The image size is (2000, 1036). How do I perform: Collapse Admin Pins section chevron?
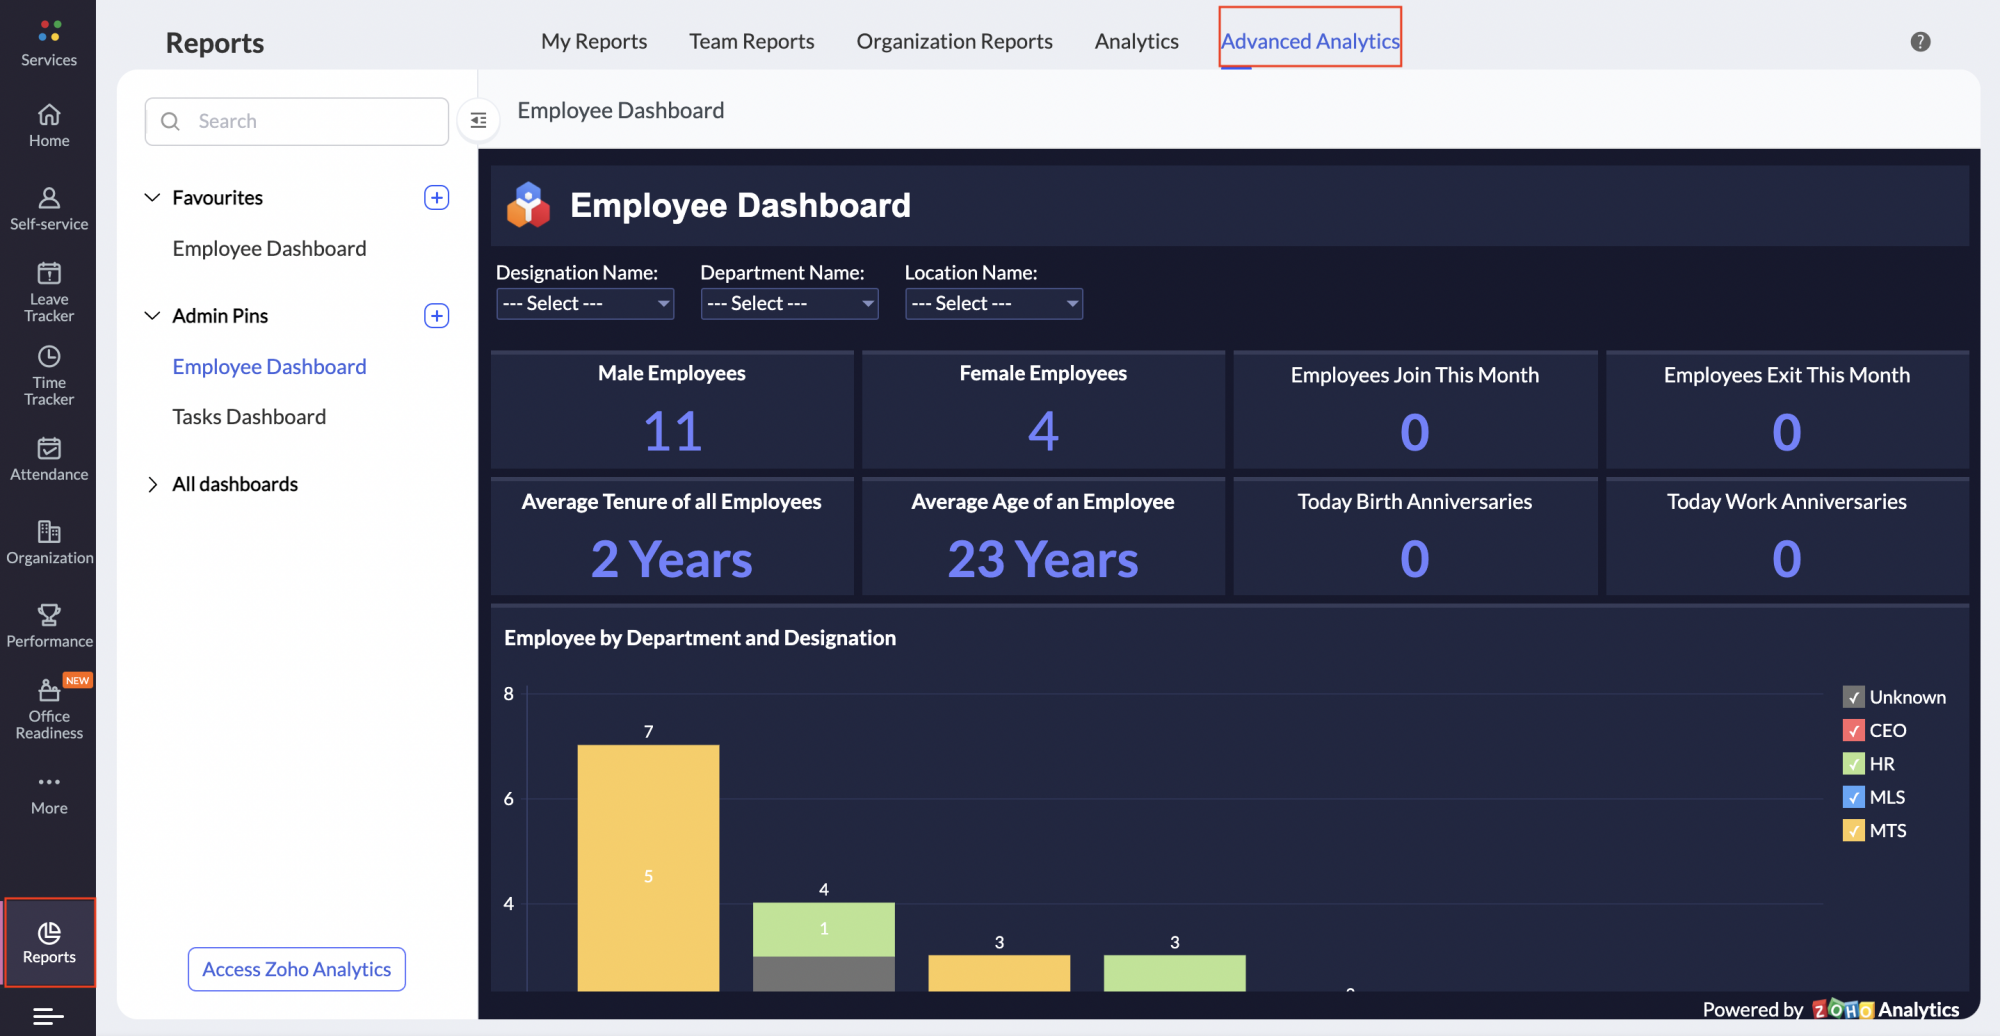click(x=152, y=315)
